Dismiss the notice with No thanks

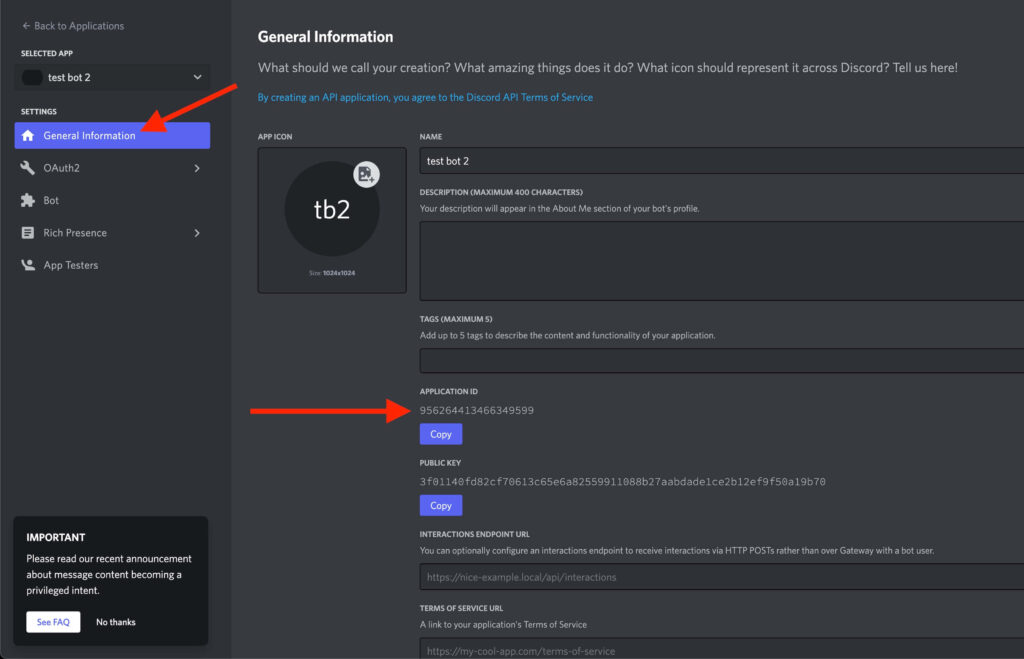click(116, 622)
